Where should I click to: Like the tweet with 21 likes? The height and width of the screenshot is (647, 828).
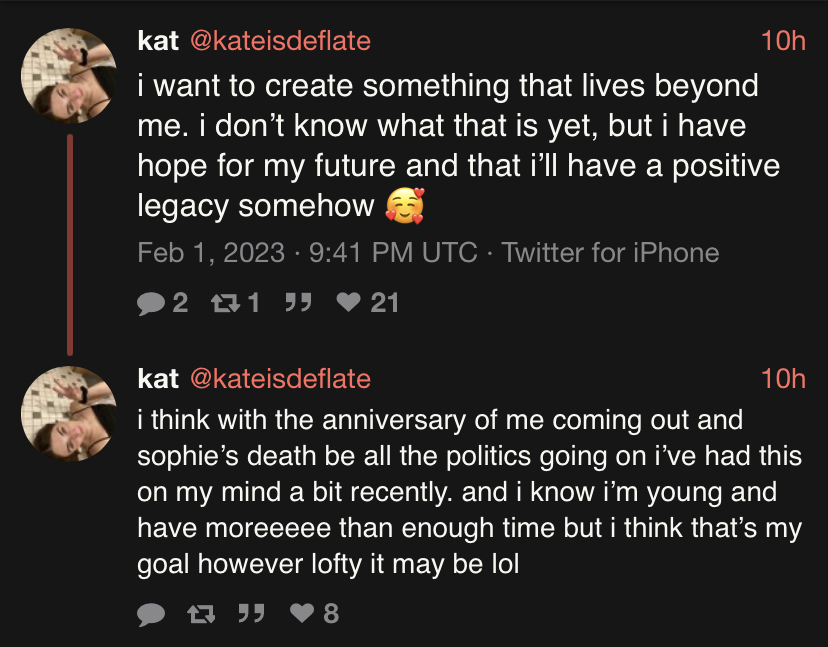click(349, 302)
